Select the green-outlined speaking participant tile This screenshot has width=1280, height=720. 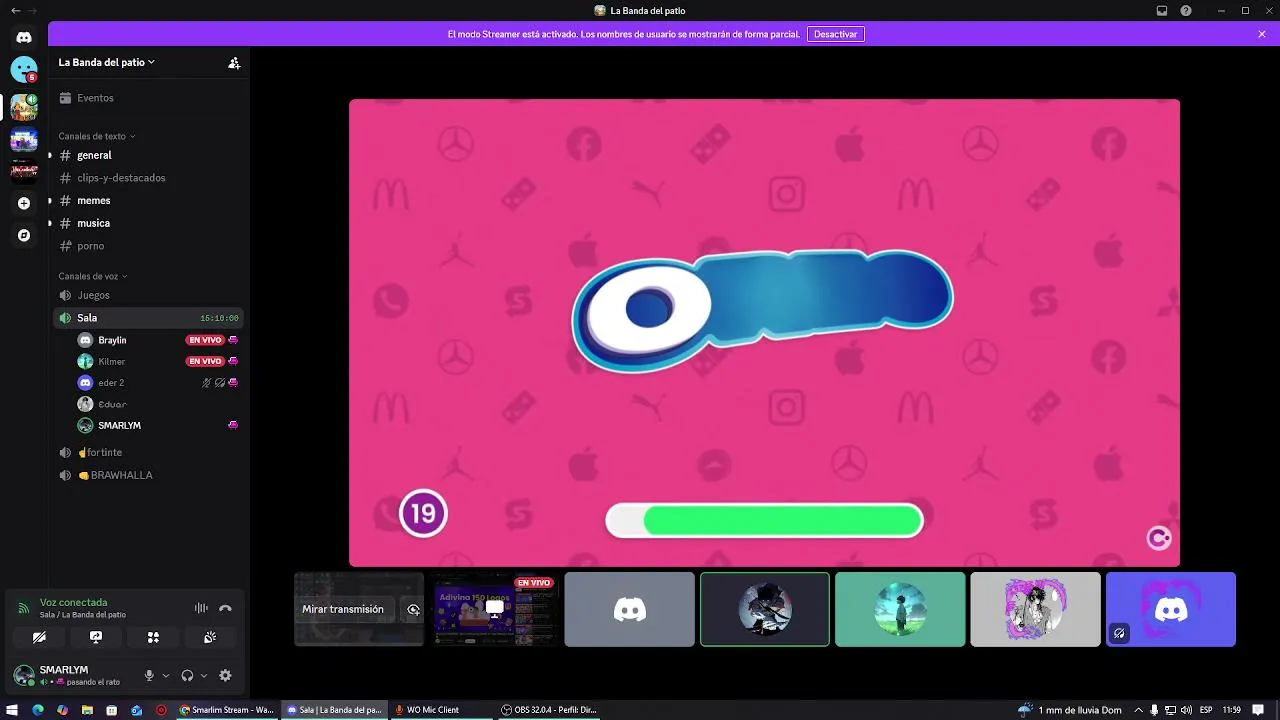click(x=764, y=609)
